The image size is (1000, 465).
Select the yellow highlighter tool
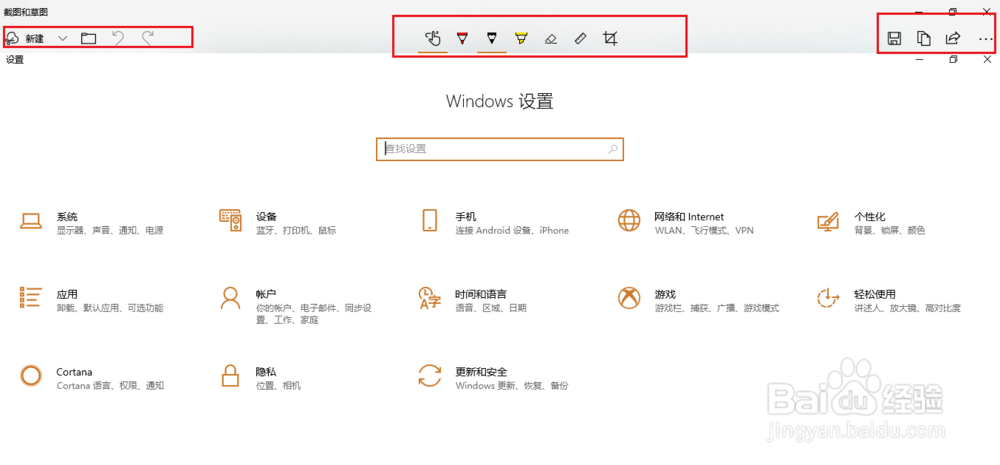coord(521,38)
